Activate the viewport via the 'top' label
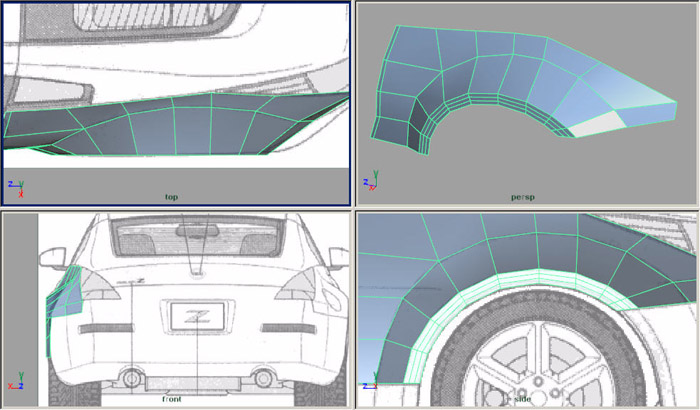 click(171, 197)
